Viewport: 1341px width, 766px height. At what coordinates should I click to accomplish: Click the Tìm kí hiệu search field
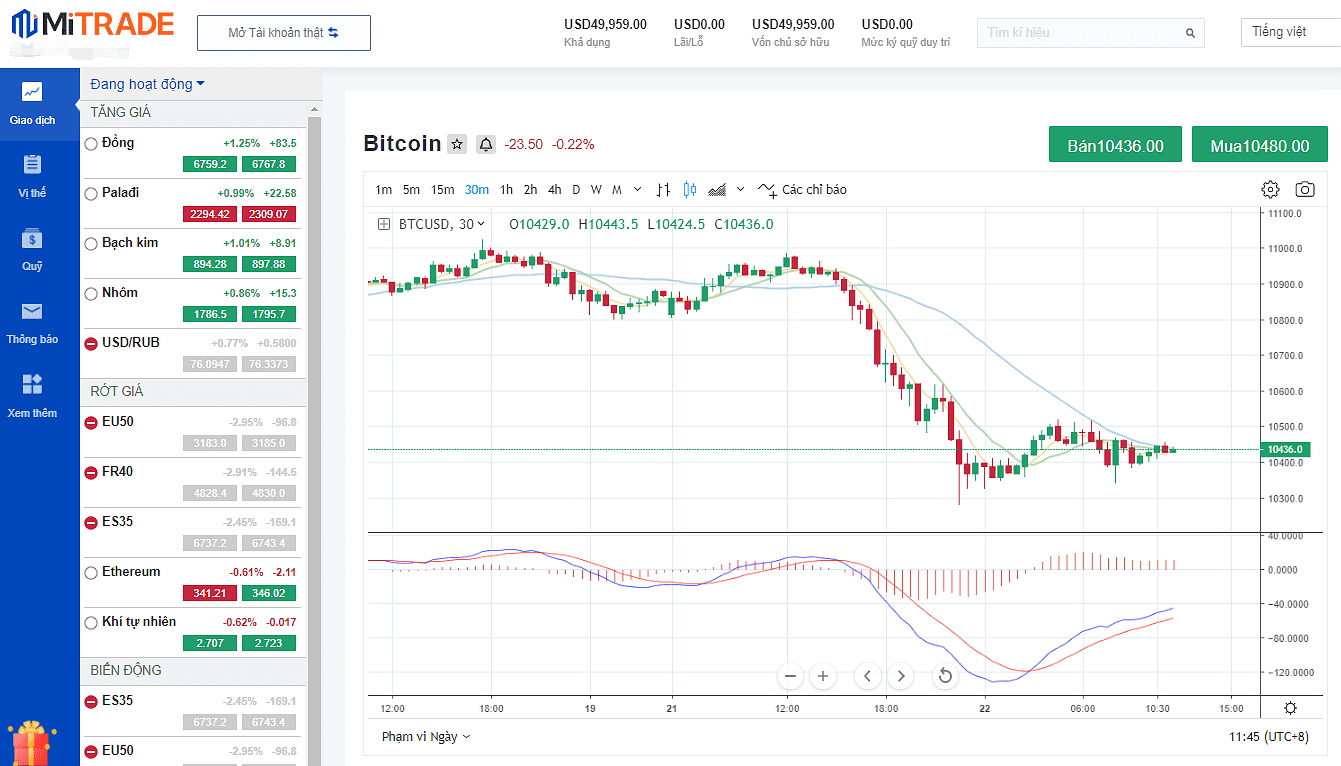1080,33
